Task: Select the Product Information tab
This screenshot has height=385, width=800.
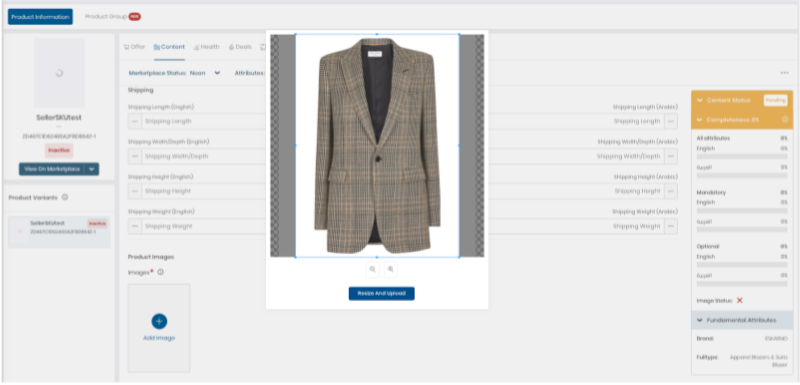Action: [x=40, y=17]
